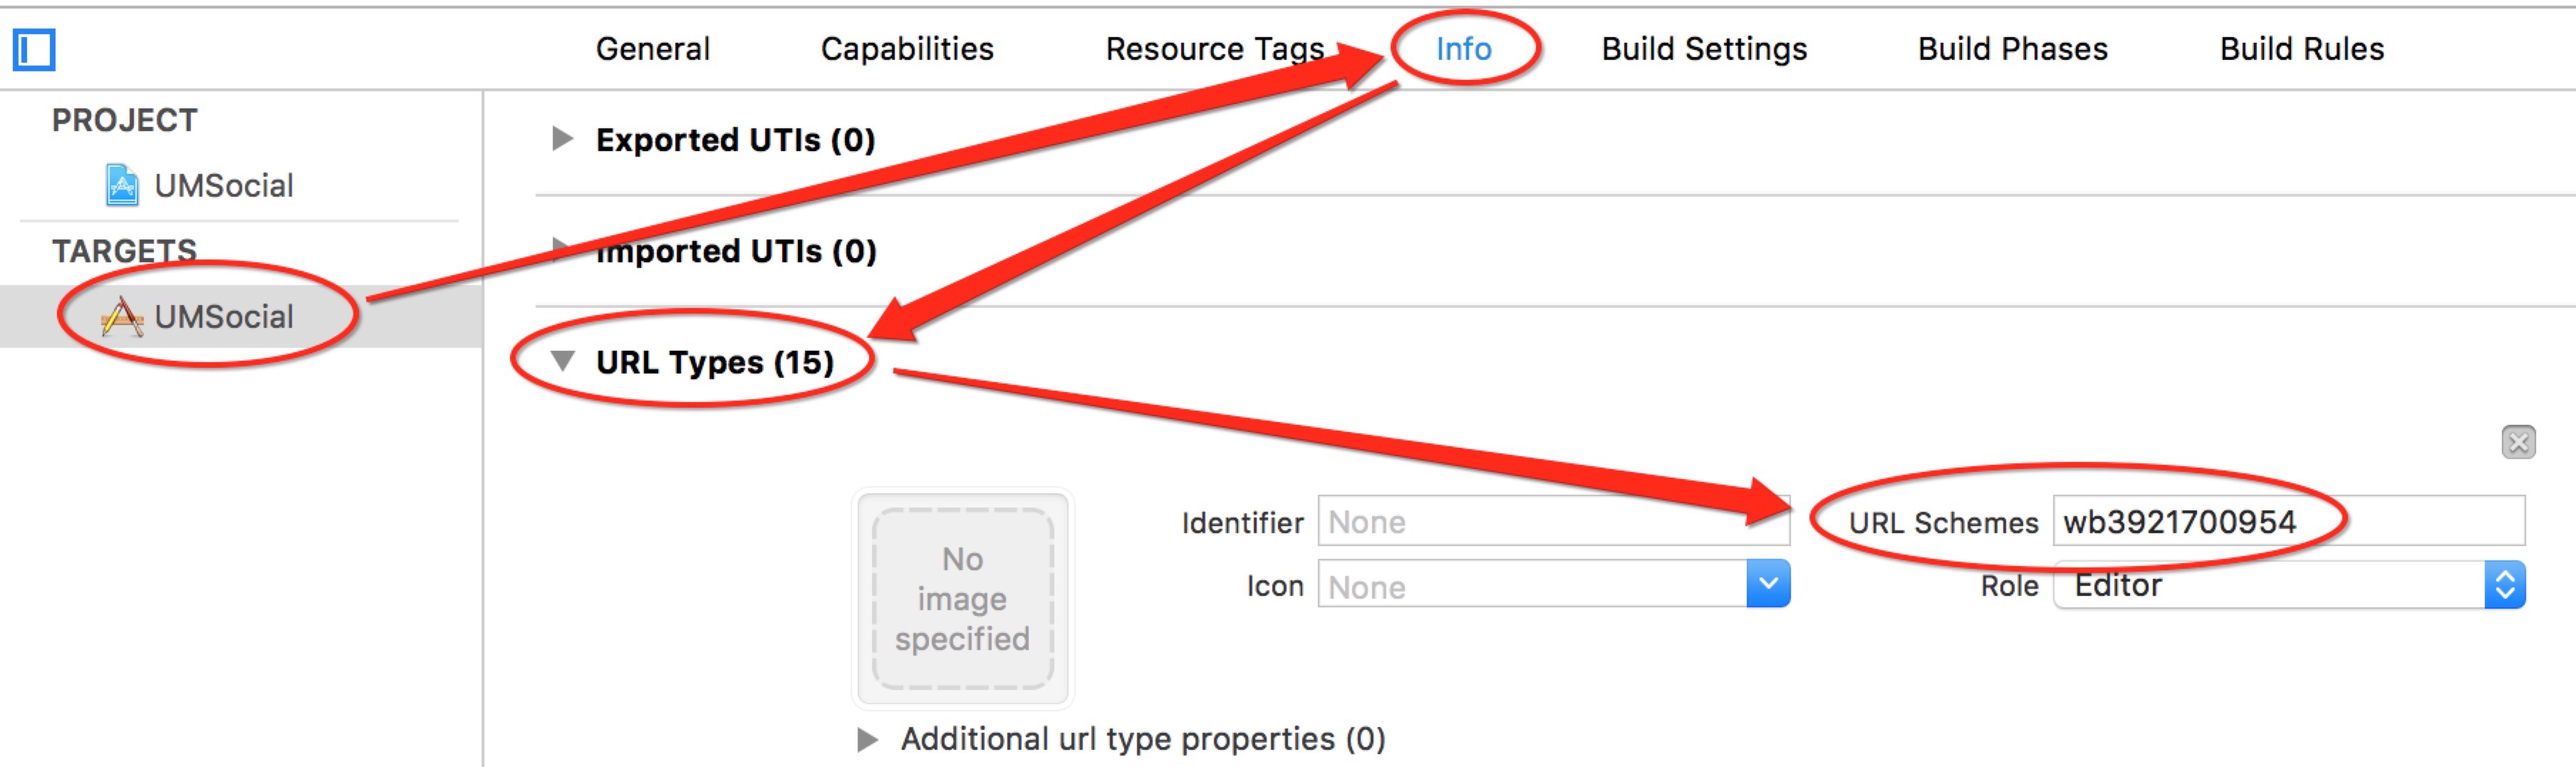The height and width of the screenshot is (767, 2576).
Task: Switch to the General tab
Action: [652, 49]
